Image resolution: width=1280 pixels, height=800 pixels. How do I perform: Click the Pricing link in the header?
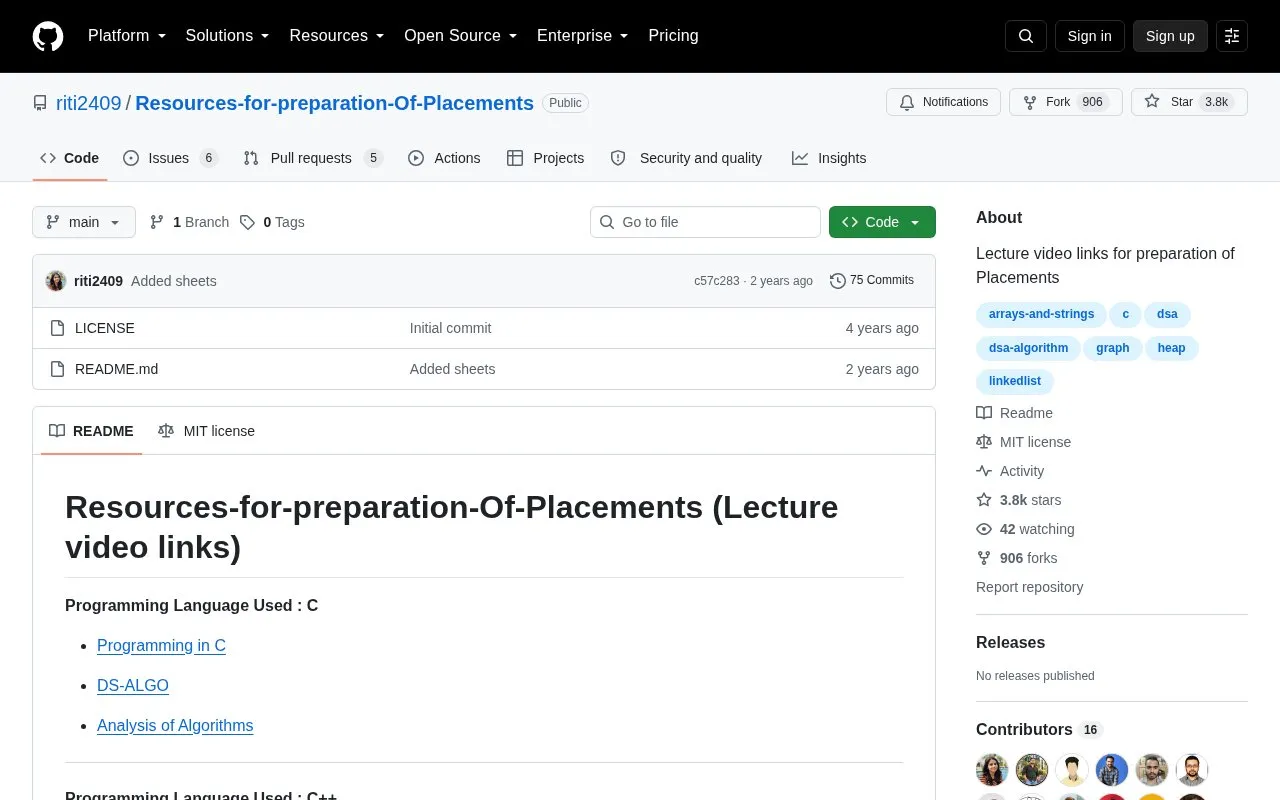(x=673, y=36)
